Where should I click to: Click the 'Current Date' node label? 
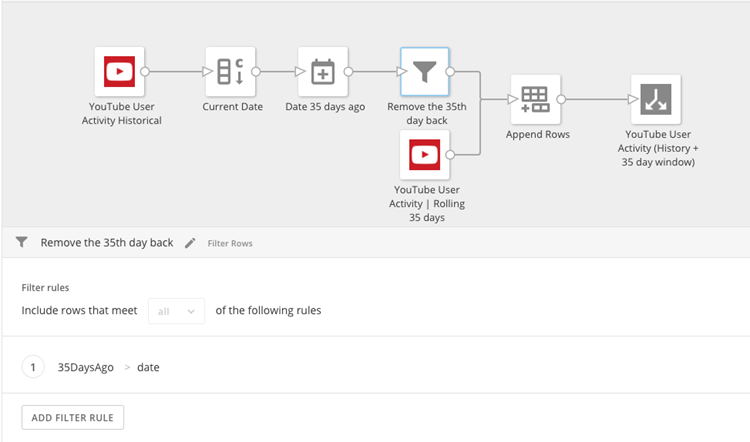tap(232, 107)
